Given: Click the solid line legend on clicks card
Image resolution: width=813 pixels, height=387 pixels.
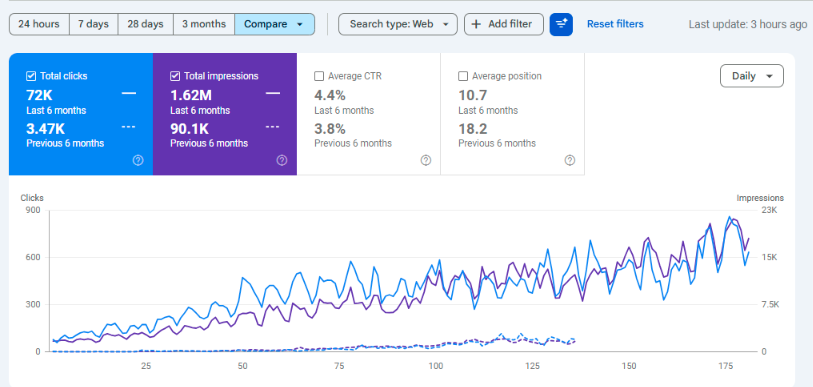Looking at the screenshot, I should click(x=129, y=93).
